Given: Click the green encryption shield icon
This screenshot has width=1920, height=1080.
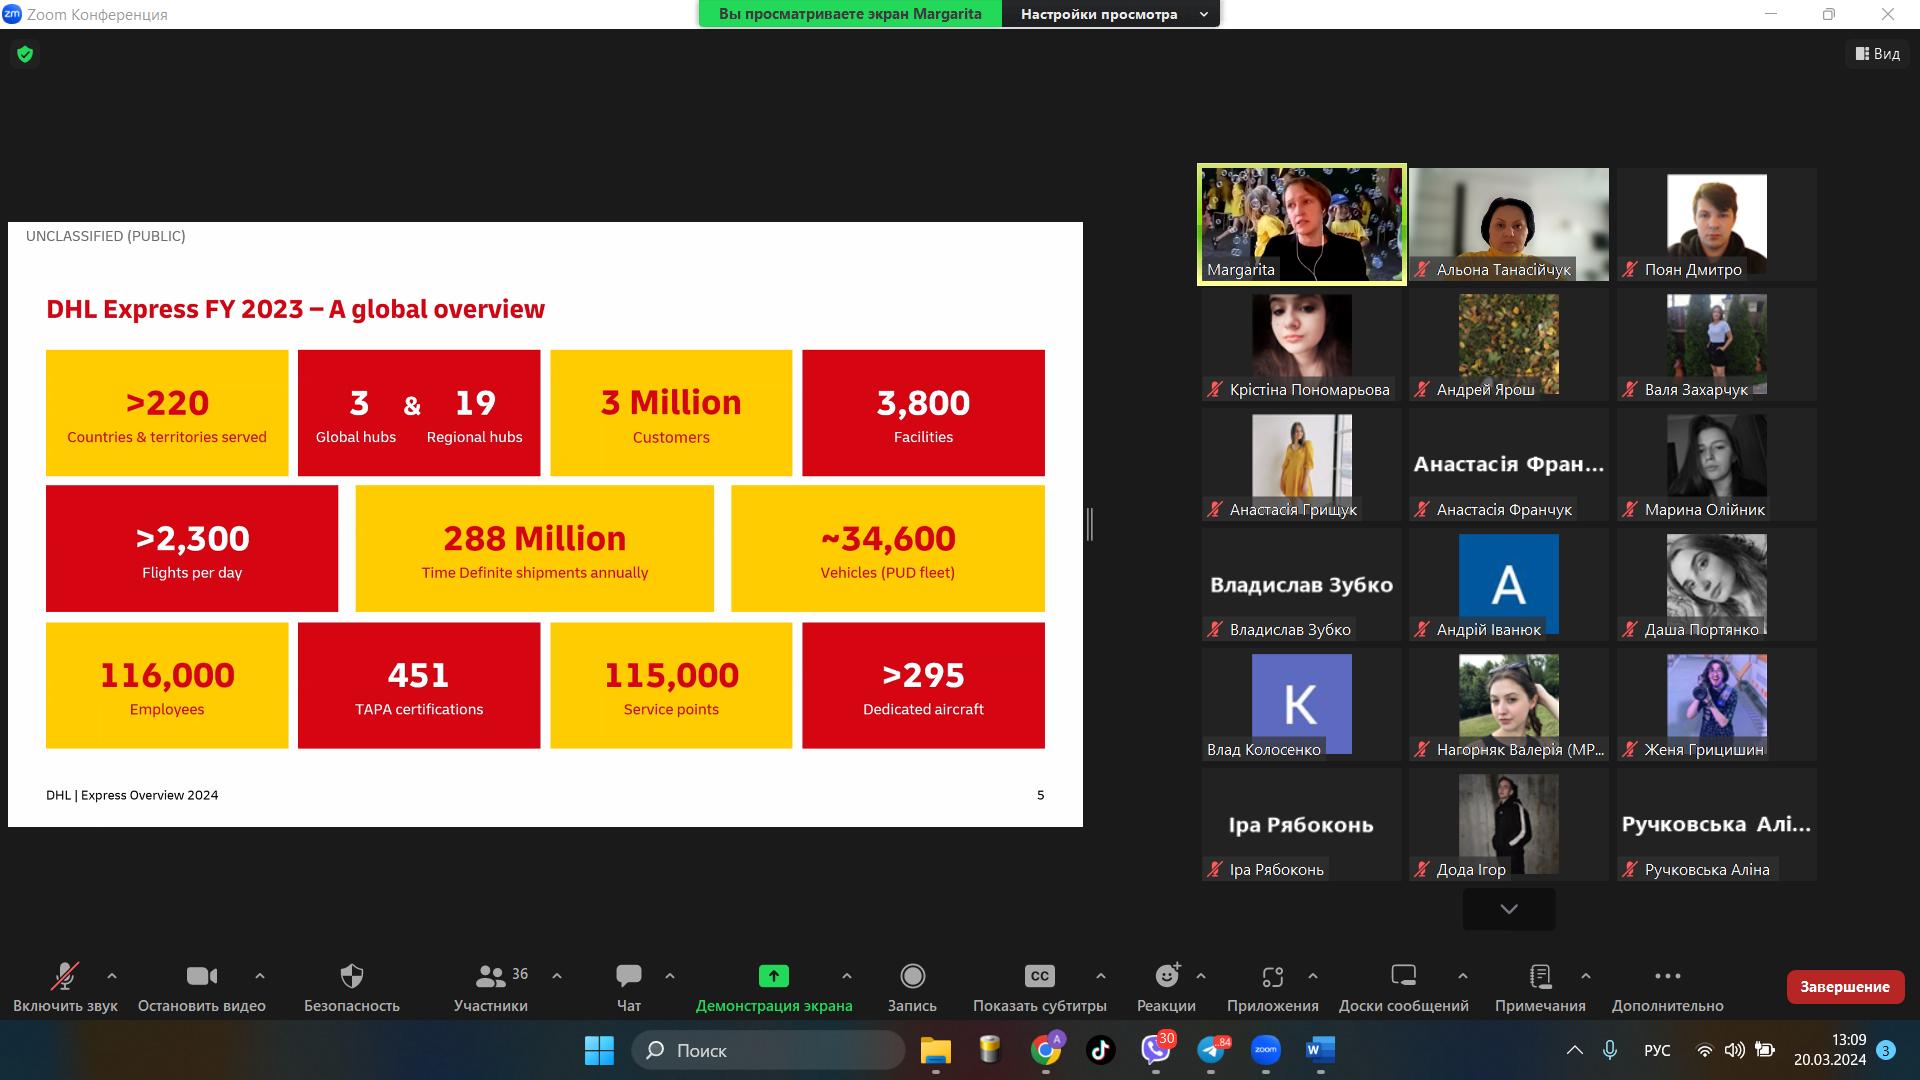Looking at the screenshot, I should pyautogui.click(x=25, y=54).
